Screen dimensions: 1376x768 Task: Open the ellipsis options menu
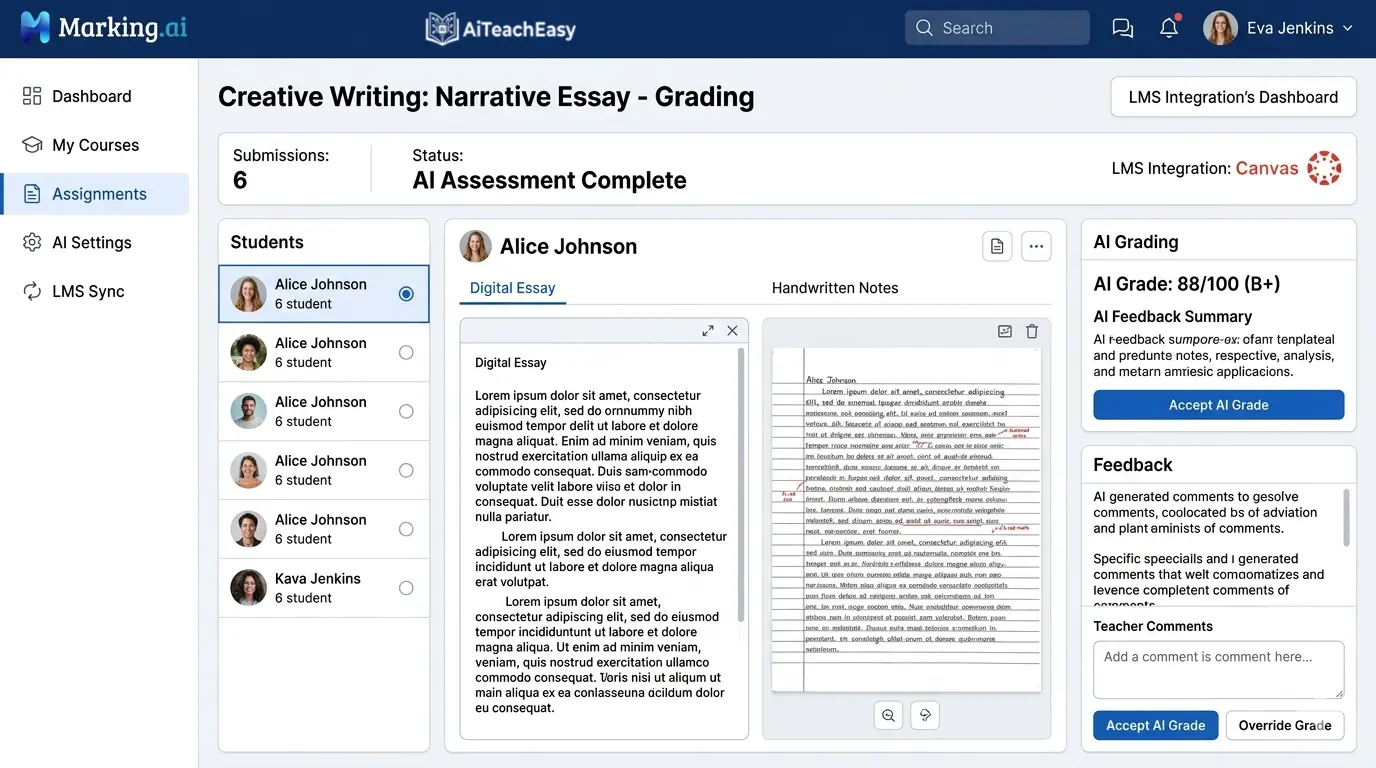coord(1036,246)
